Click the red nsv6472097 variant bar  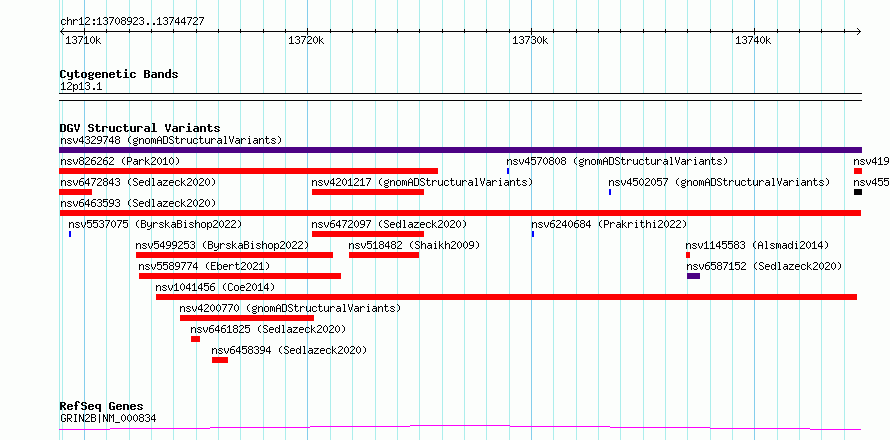[x=368, y=234]
